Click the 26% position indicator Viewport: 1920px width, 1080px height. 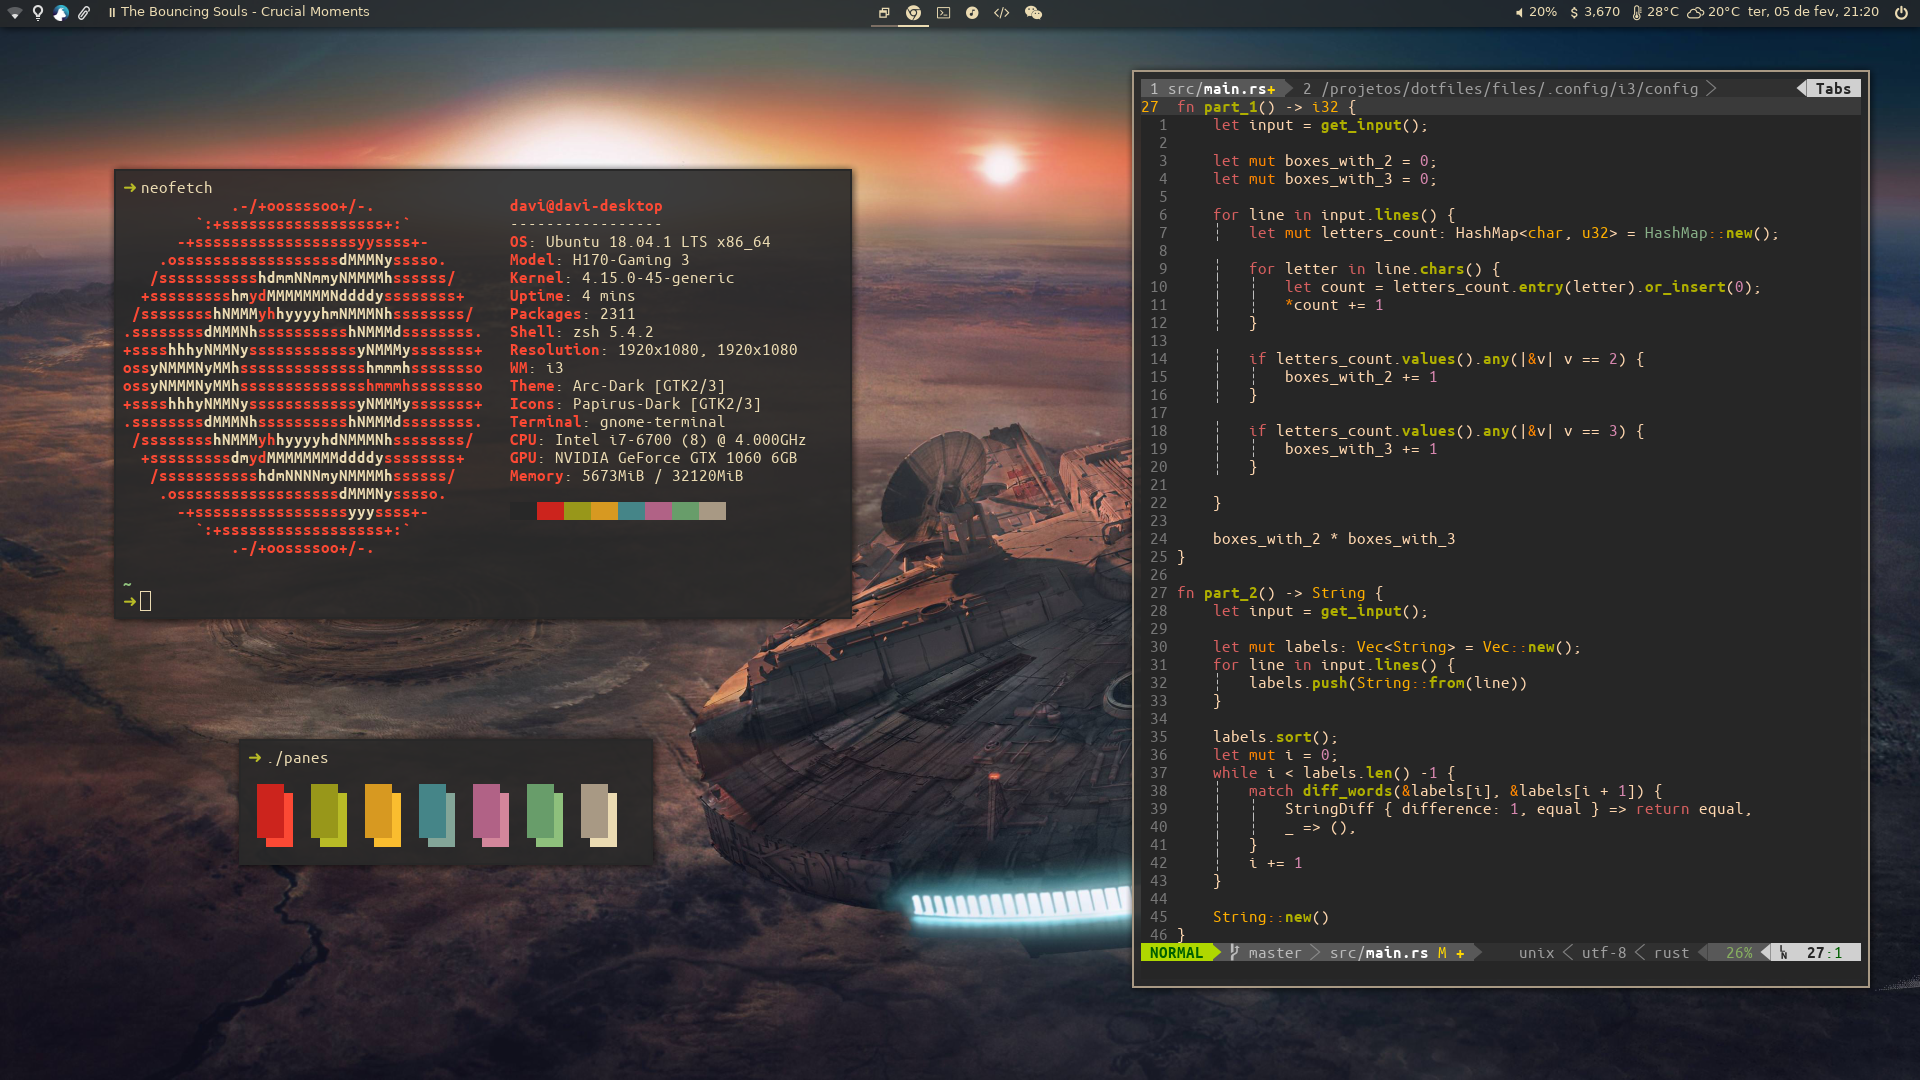[x=1738, y=953]
